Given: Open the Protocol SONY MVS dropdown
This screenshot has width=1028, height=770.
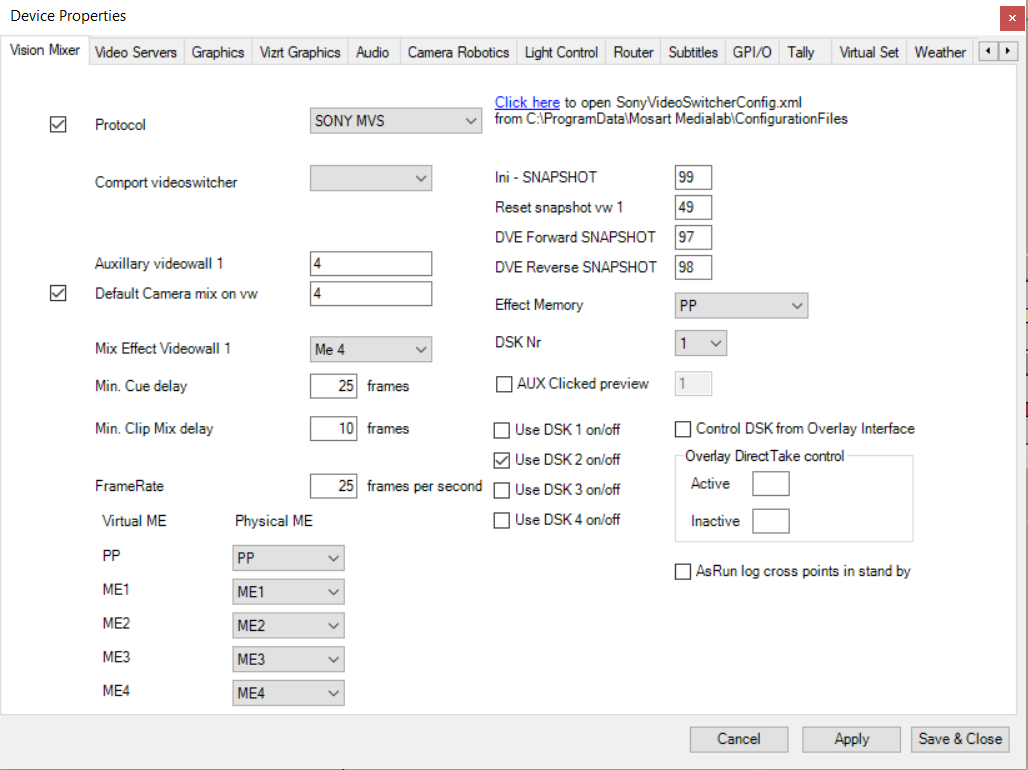Looking at the screenshot, I should [x=396, y=121].
